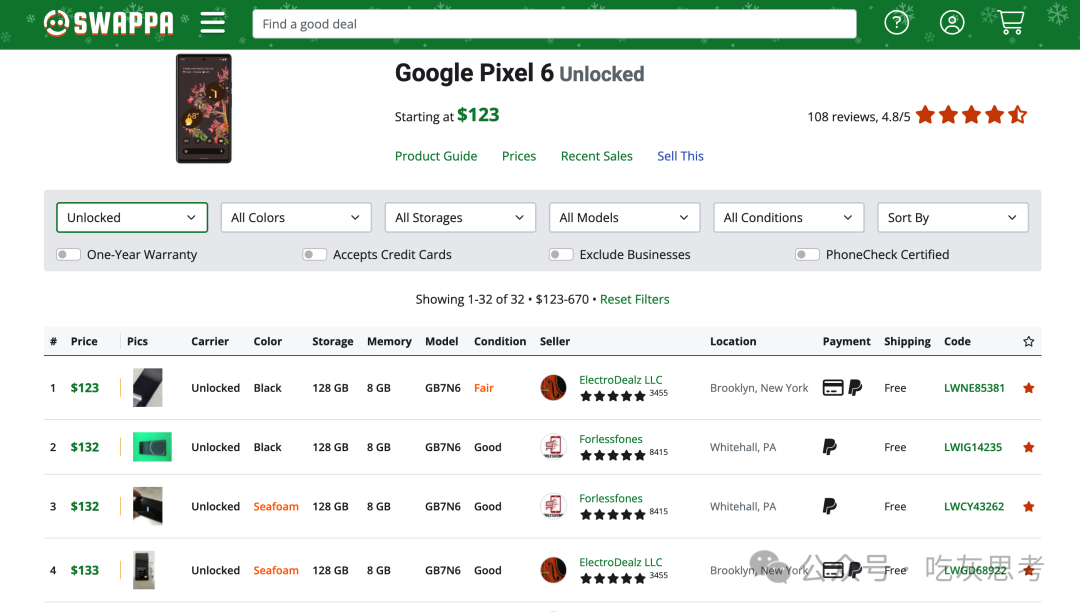This screenshot has width=1080, height=612.
Task: Open the shopping cart icon
Action: tap(1010, 23)
